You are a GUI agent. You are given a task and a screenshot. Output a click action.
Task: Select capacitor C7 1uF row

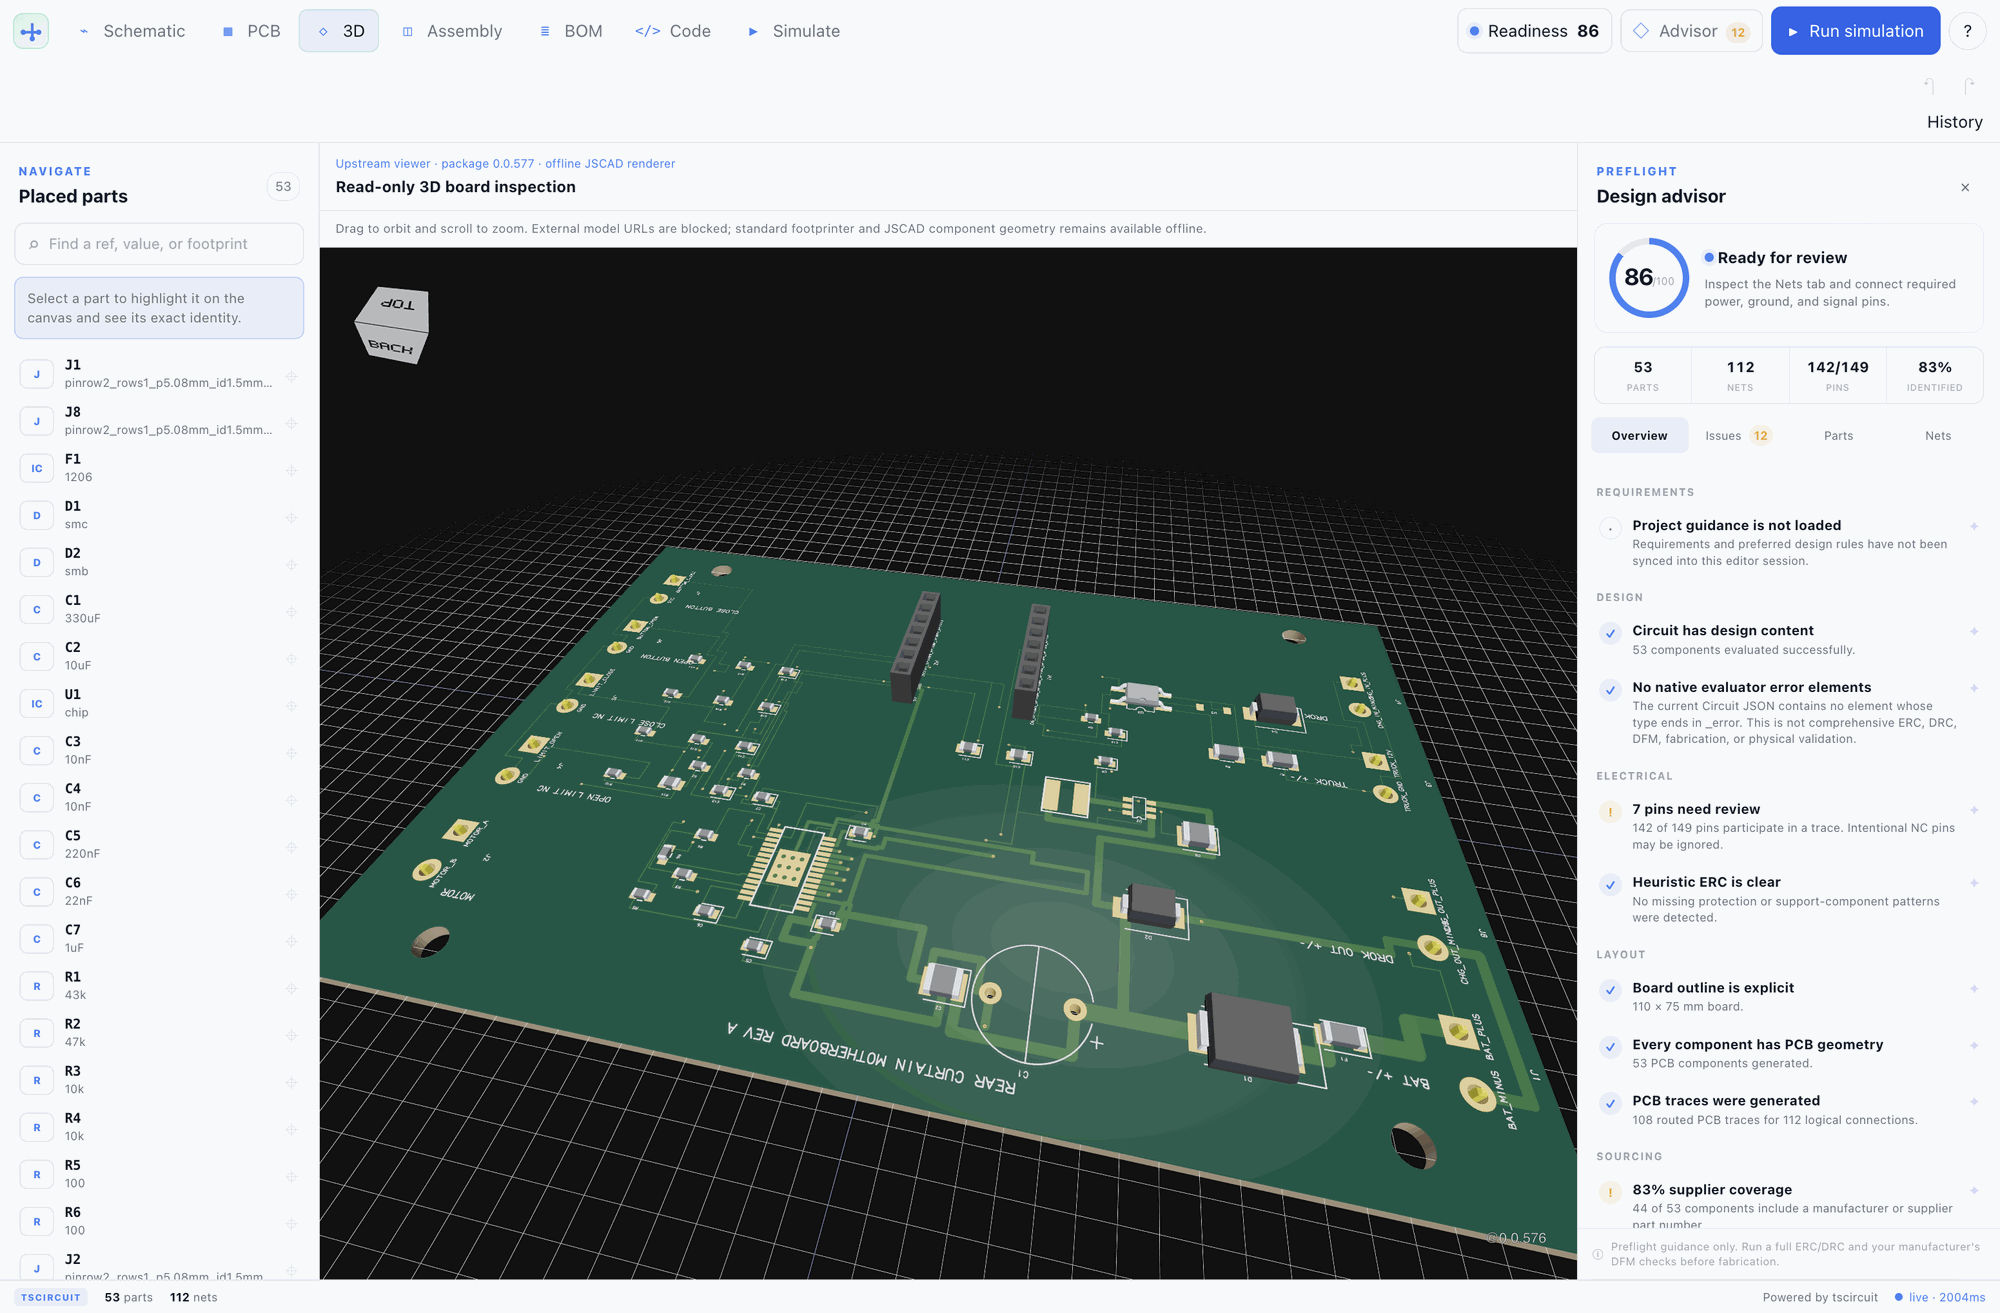tap(159, 938)
